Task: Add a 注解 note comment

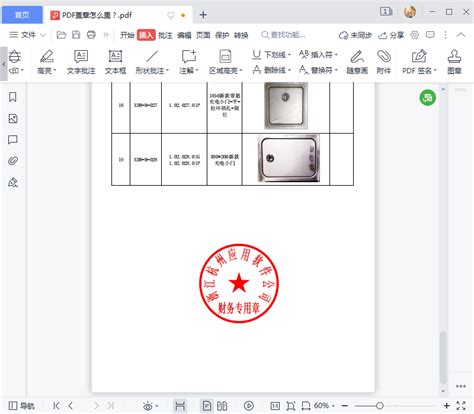Action: (x=189, y=62)
